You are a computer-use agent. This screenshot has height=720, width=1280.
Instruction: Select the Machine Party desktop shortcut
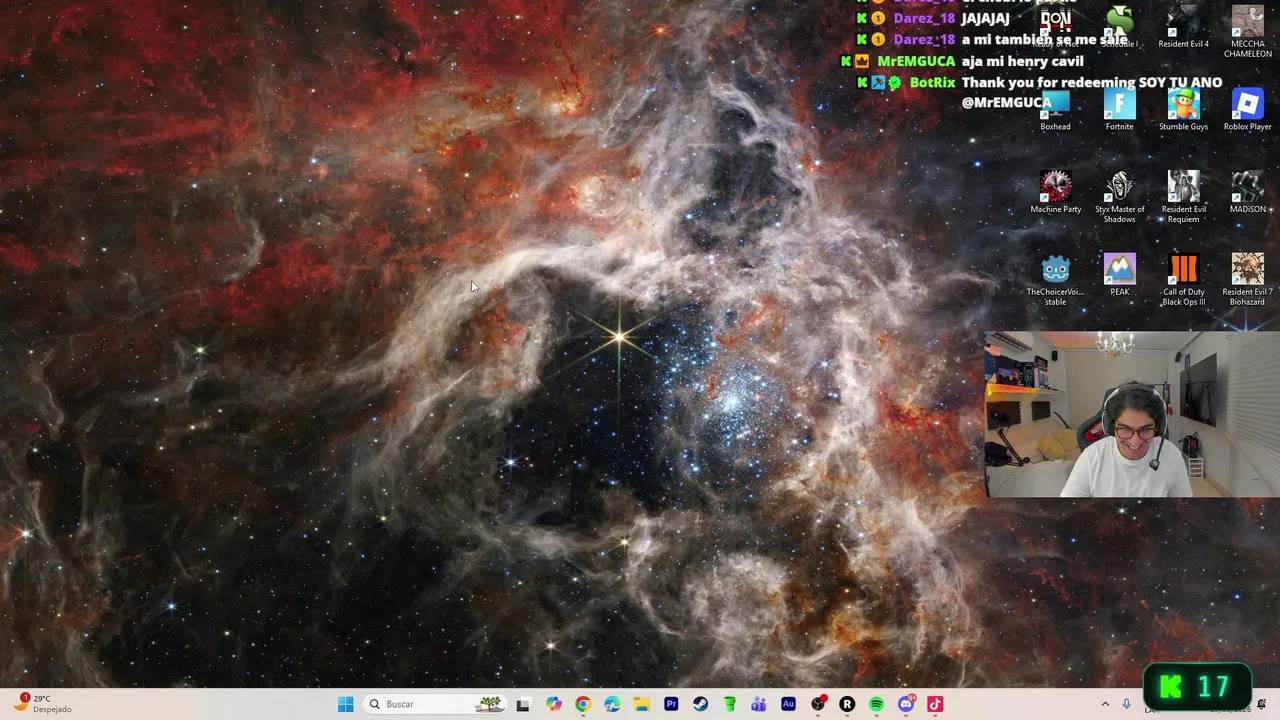point(1055,192)
